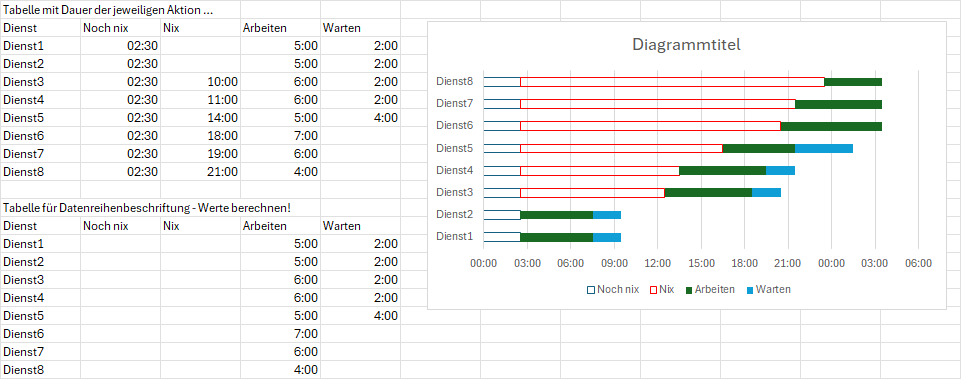This screenshot has width=961, height=379.
Task: Select Dienst3 row label in lower table
Action: coord(40,280)
